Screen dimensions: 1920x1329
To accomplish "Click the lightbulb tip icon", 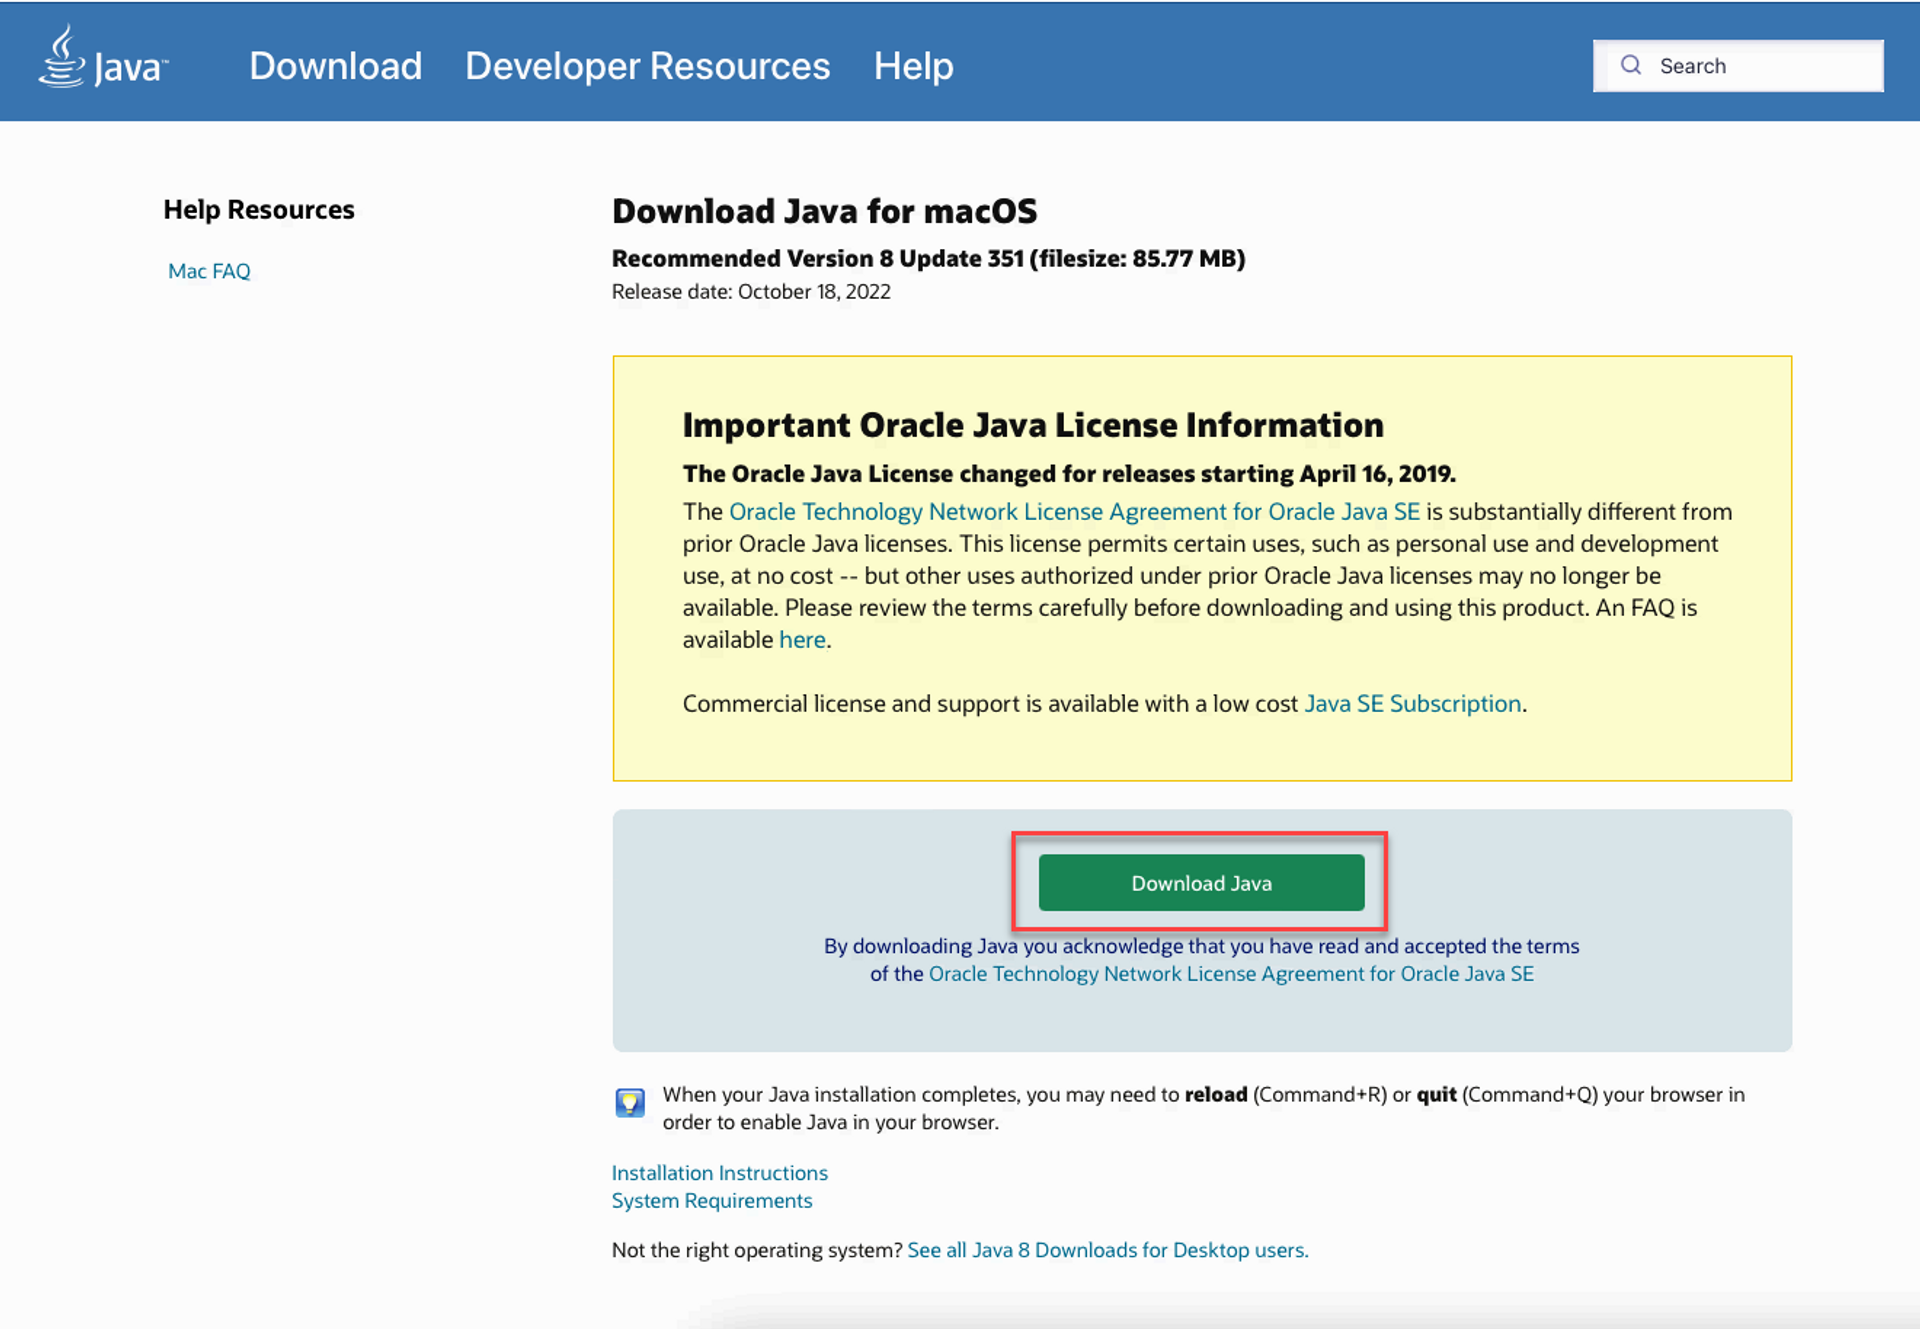I will coord(630,1102).
